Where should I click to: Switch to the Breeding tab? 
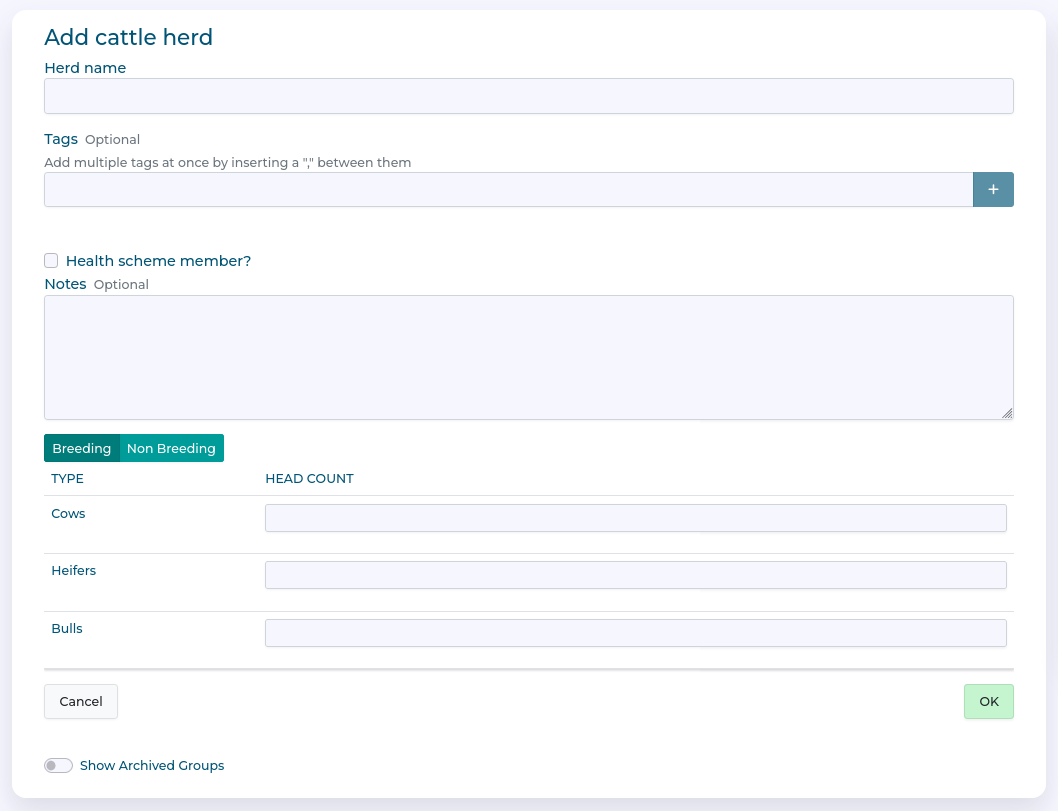coord(81,449)
